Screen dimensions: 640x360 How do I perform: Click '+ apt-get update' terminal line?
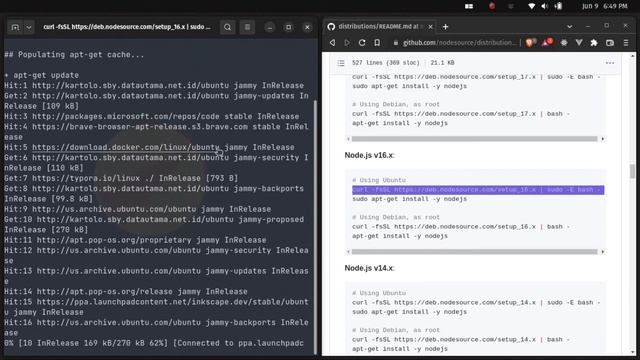pyautogui.click(x=41, y=76)
